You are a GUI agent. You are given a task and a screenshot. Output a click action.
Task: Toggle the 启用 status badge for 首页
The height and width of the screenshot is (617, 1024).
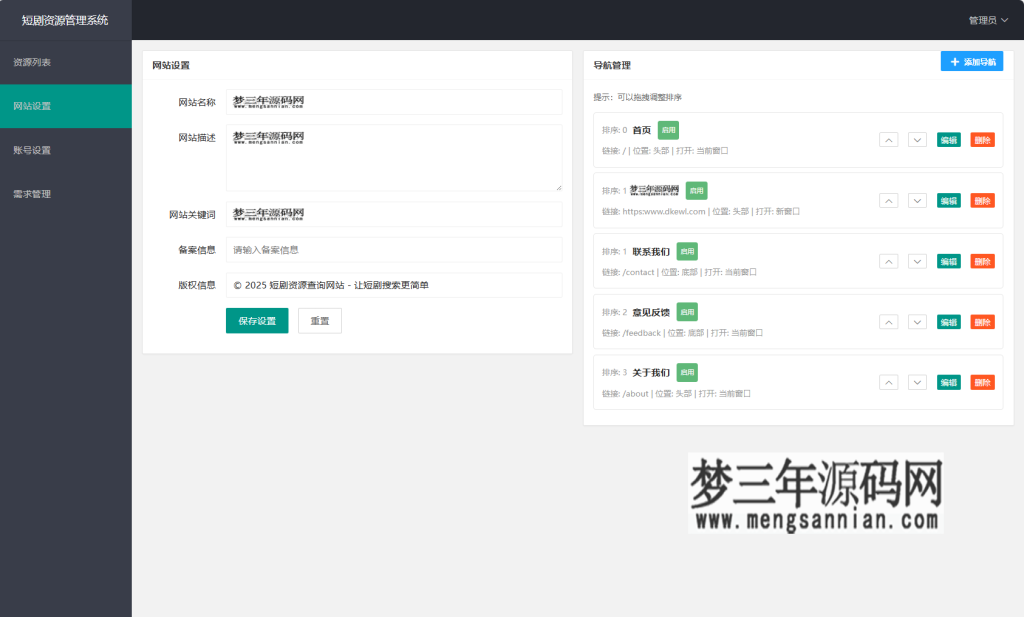pyautogui.click(x=668, y=130)
